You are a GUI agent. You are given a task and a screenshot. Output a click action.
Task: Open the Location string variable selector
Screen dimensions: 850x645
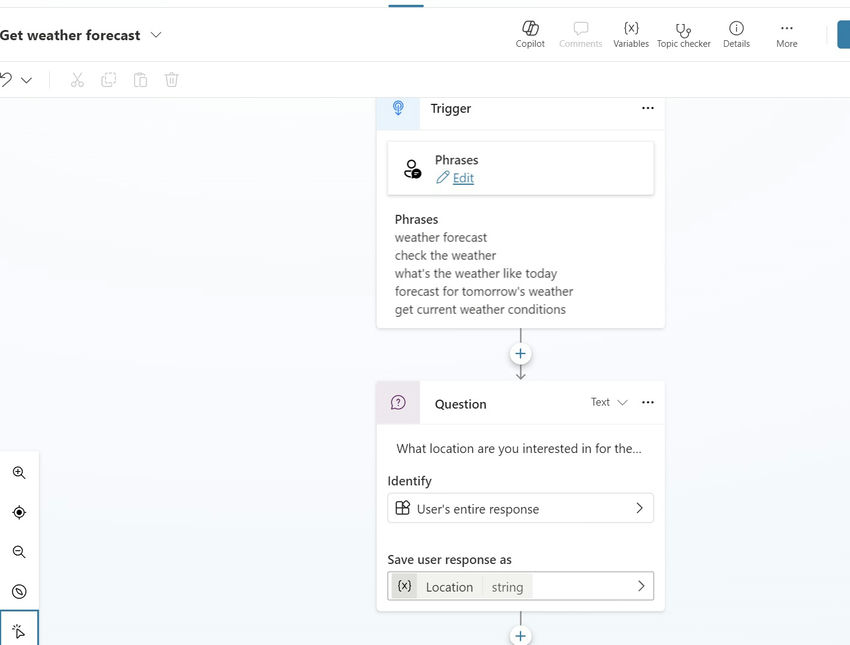coord(520,586)
